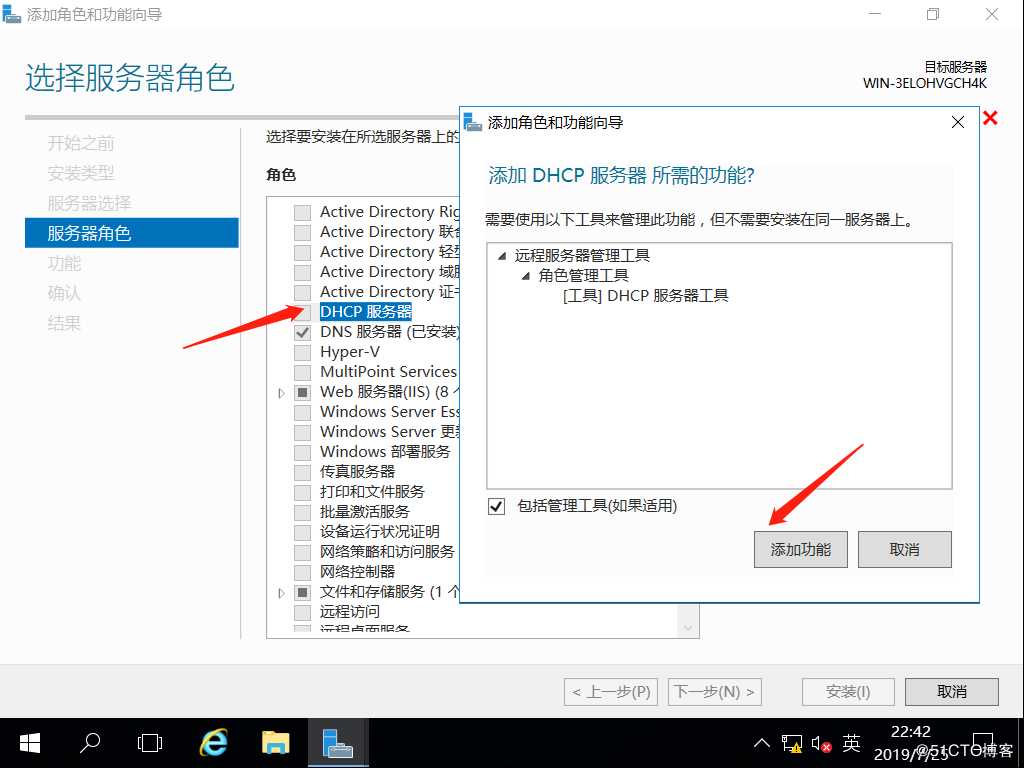
Task: Toggle 包括管理工具(如果适用) checkbox
Action: click(496, 506)
